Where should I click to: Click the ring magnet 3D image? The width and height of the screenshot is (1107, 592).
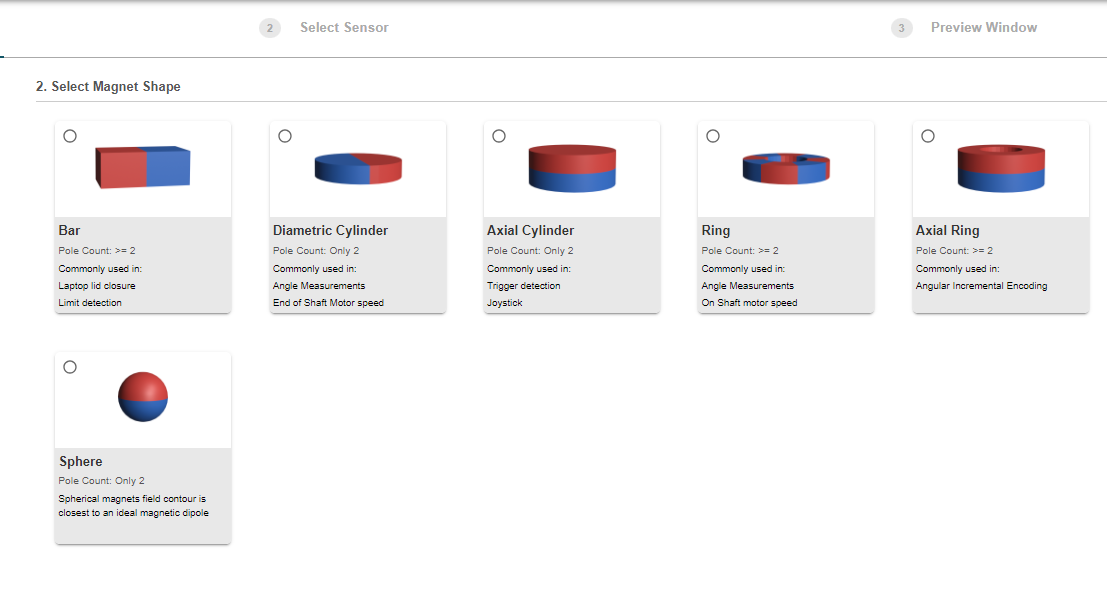tap(786, 169)
